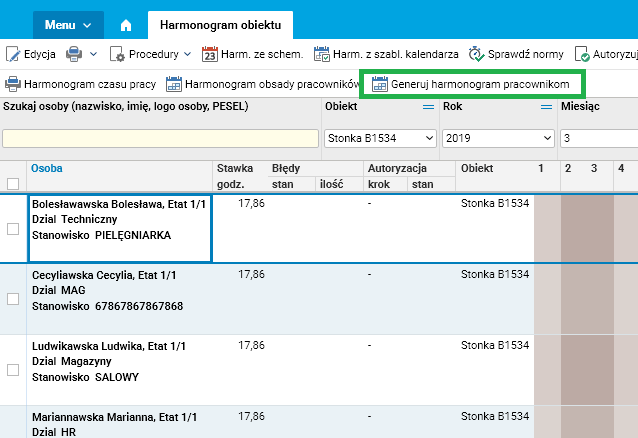Click the person search input field
638x438 pixels.
click(x=159, y=138)
